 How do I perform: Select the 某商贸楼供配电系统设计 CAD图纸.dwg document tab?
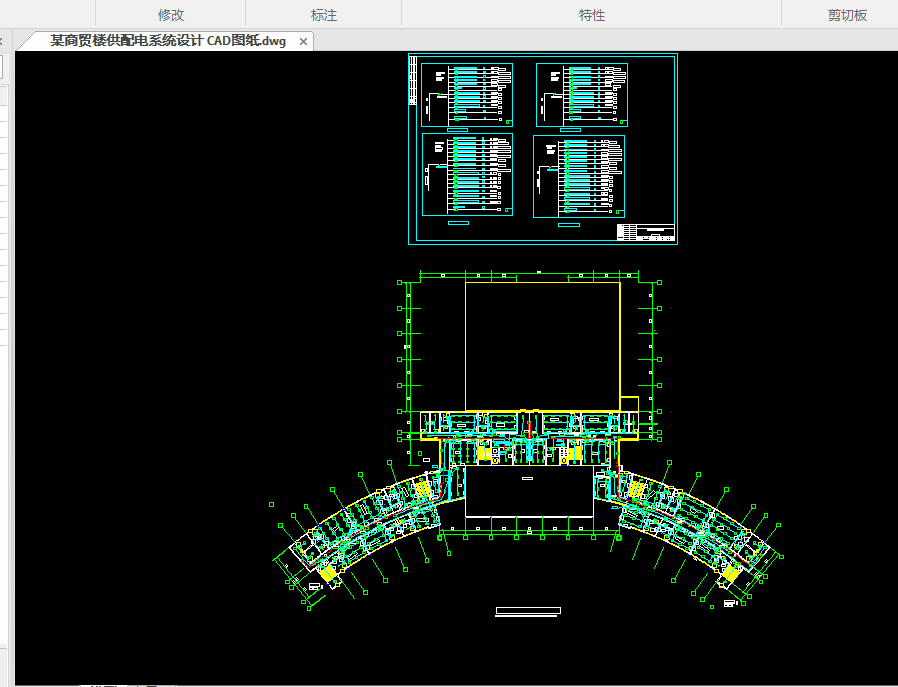pos(168,41)
